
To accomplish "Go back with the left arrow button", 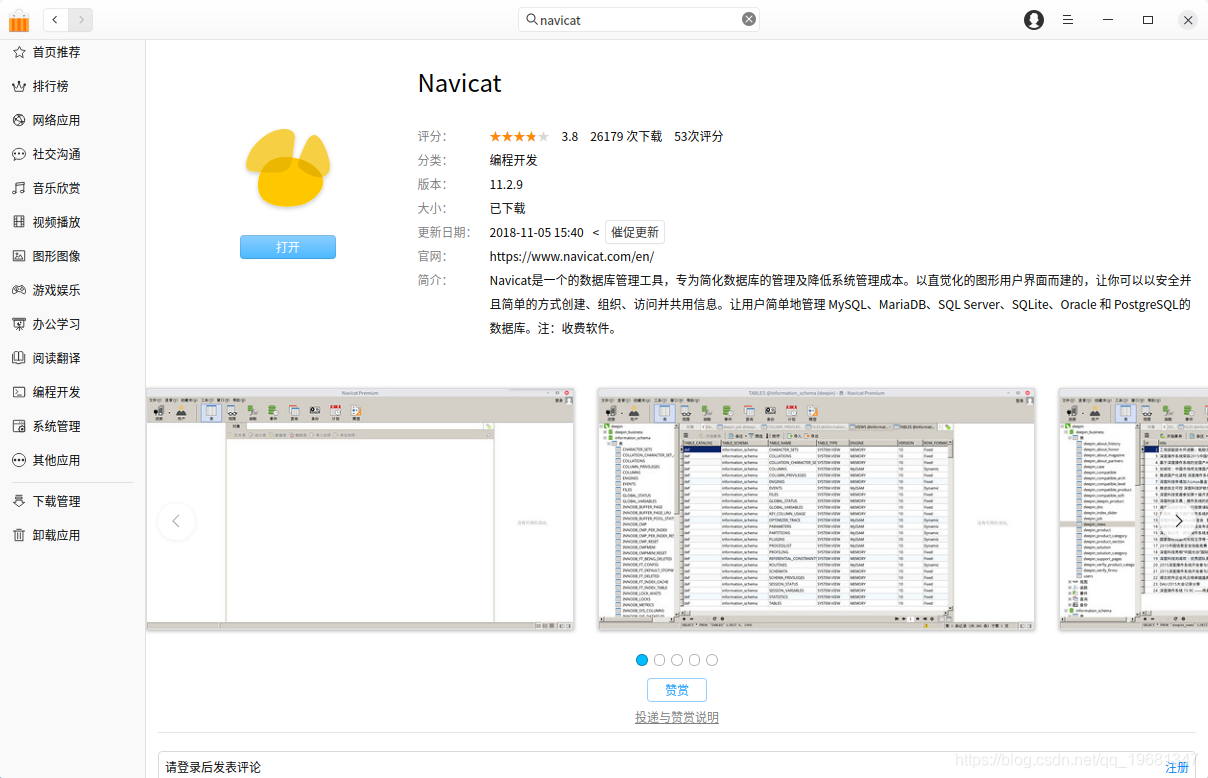I will click(x=55, y=19).
